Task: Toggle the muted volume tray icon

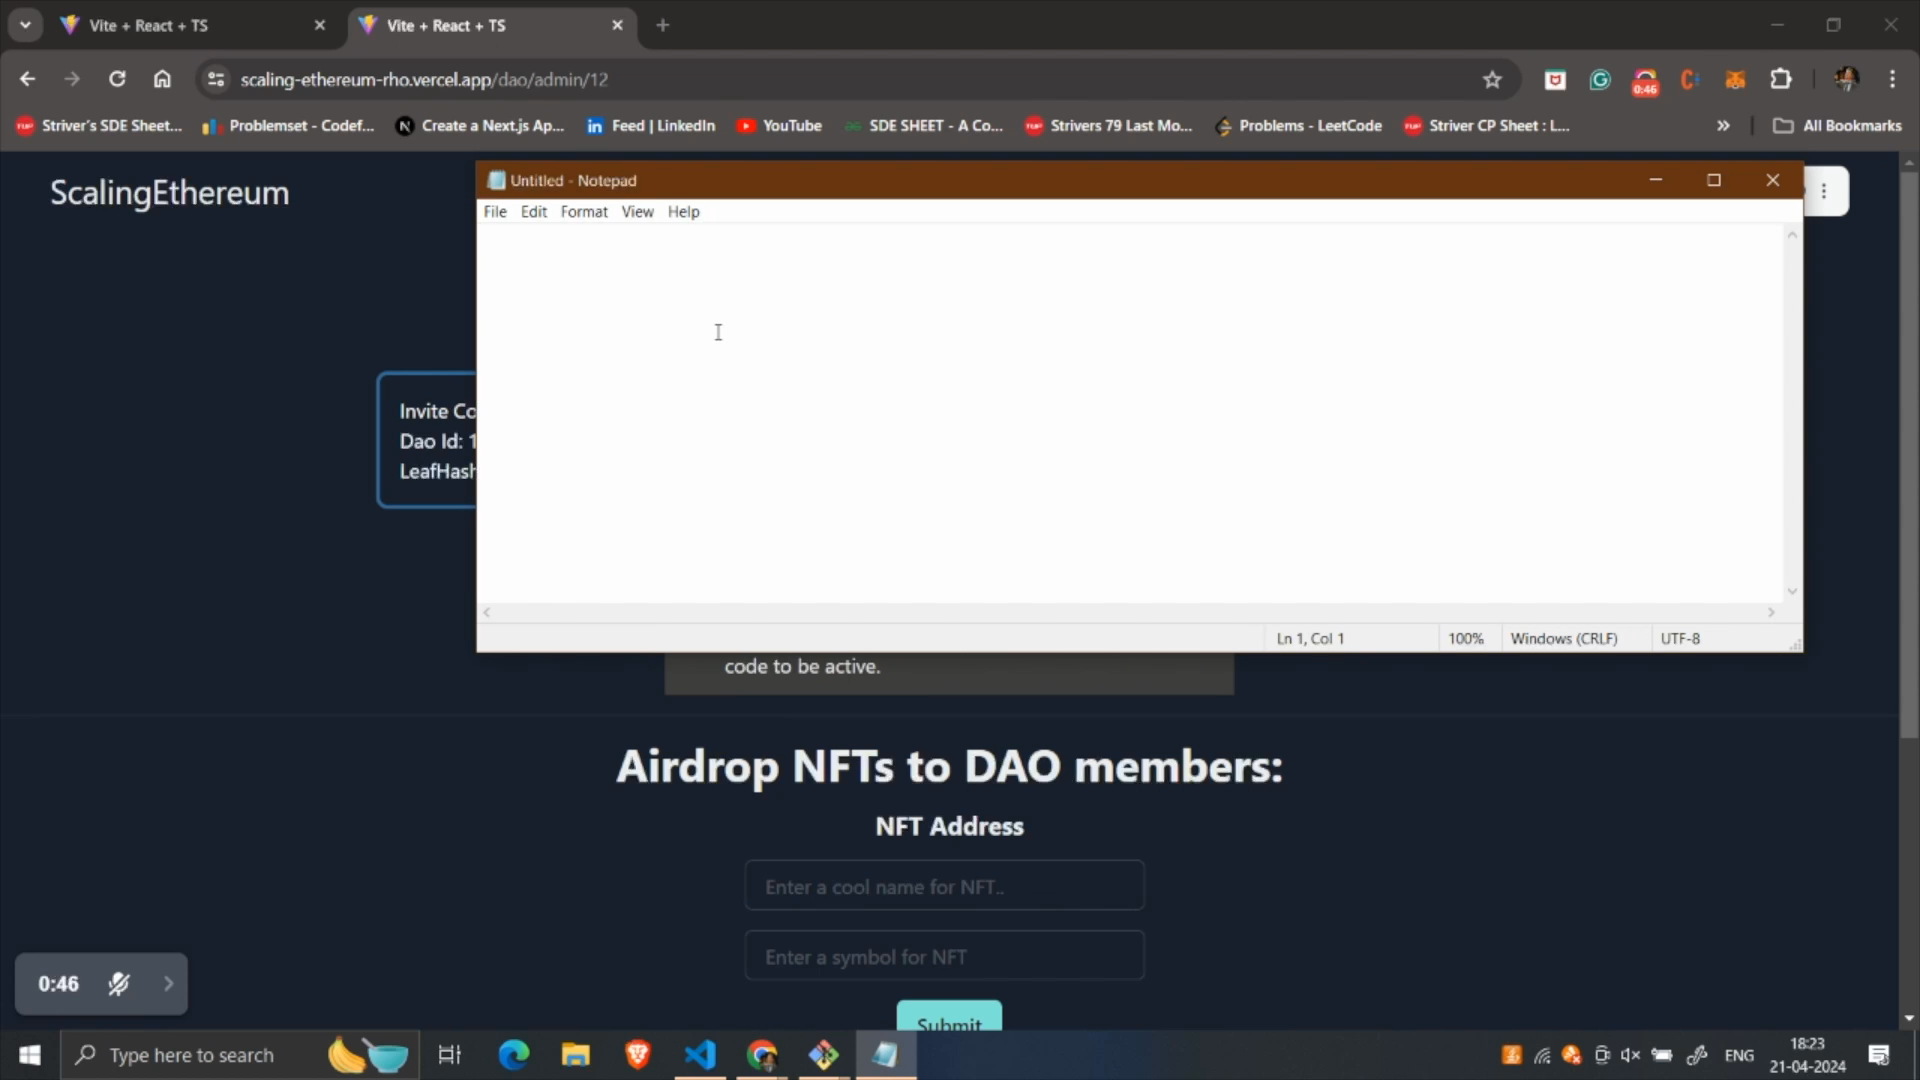Action: click(x=1630, y=1055)
